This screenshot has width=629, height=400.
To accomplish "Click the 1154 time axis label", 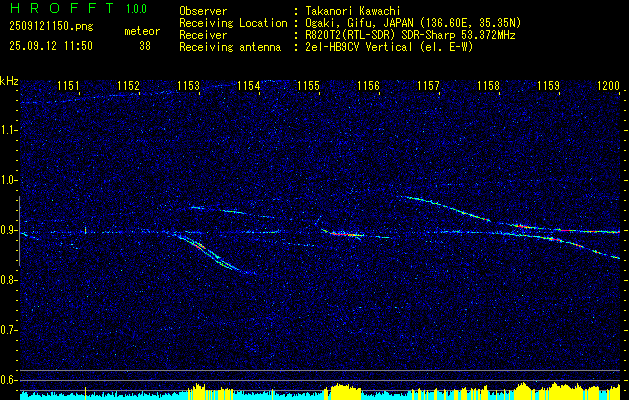I will coord(248,86).
